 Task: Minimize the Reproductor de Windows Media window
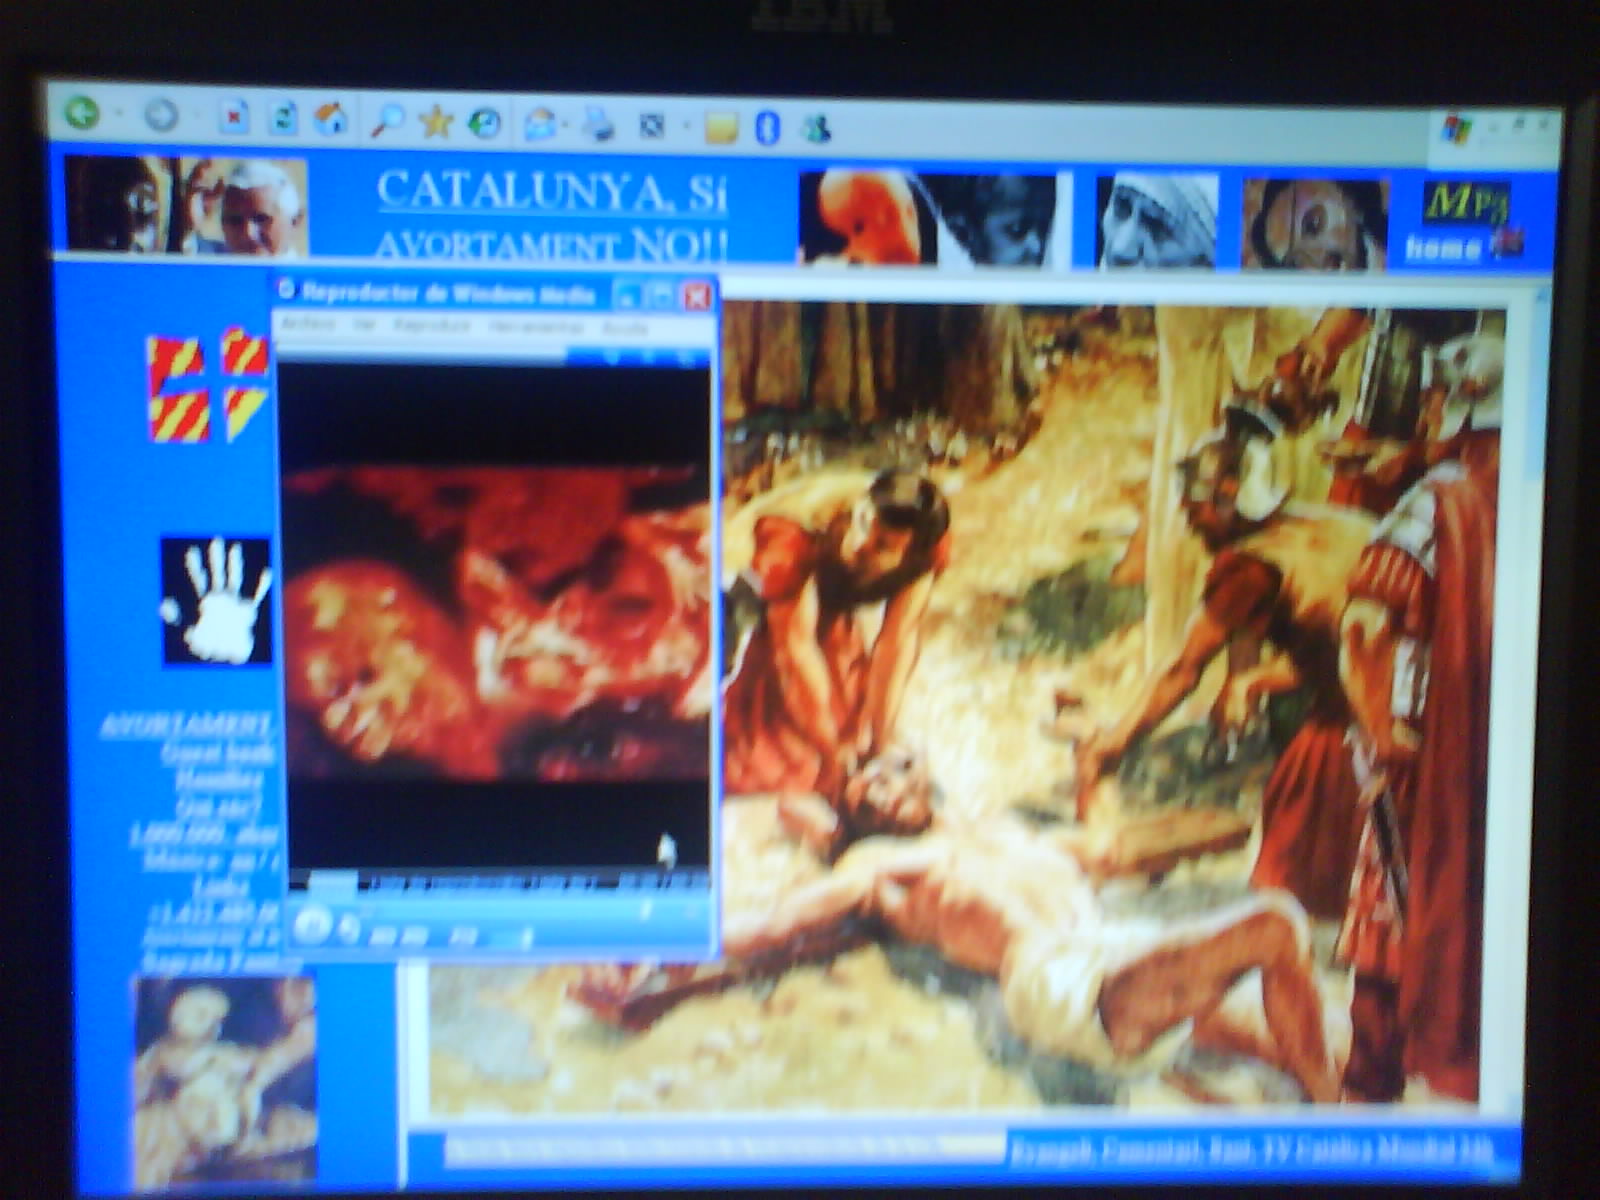coord(627,294)
